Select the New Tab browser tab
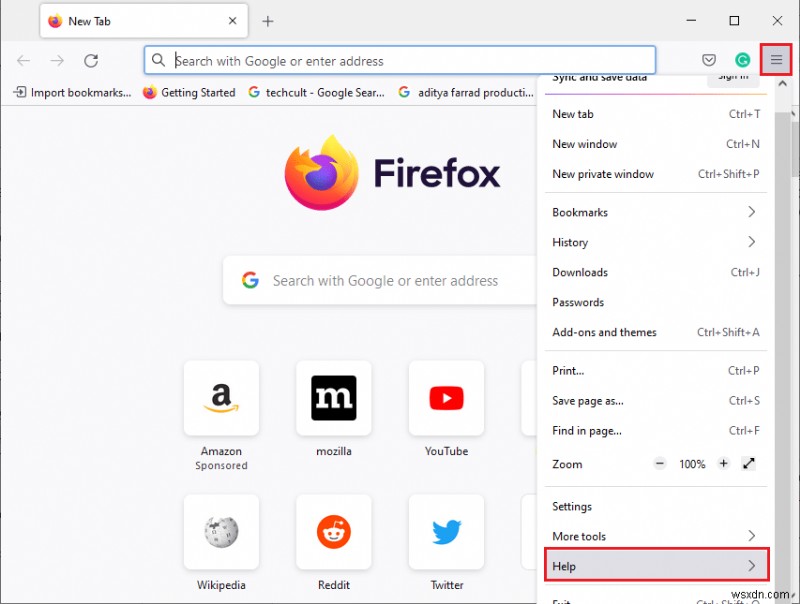800x604 pixels. [144, 21]
